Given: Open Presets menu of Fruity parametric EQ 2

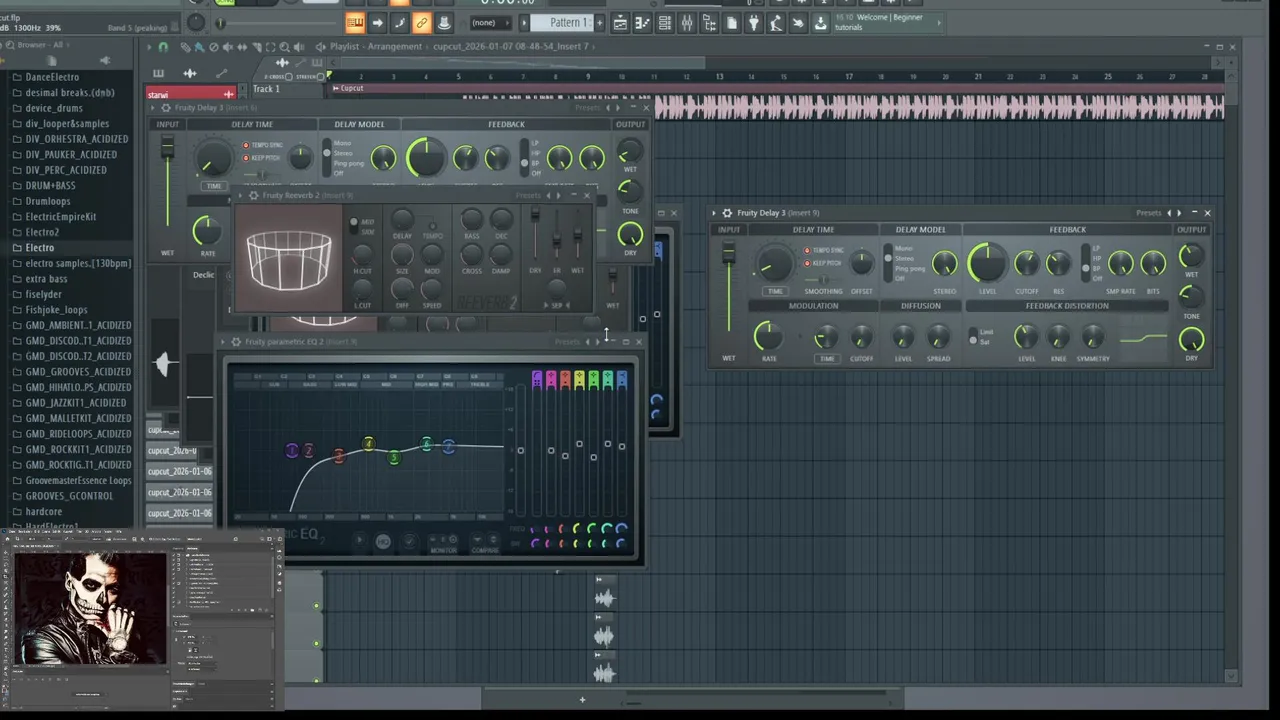Looking at the screenshot, I should pos(567,342).
